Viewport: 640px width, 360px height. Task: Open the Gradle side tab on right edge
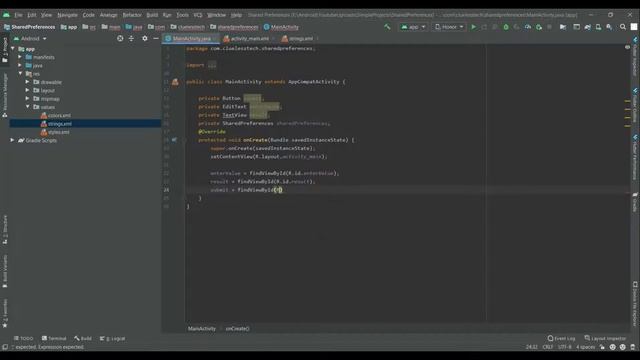[x=635, y=202]
